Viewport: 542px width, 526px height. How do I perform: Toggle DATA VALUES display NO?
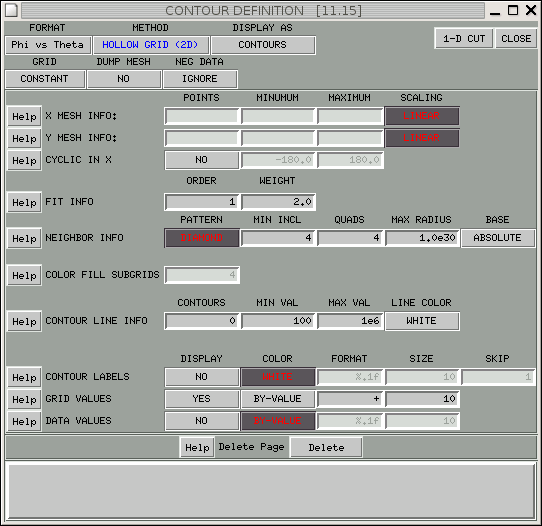point(202,421)
